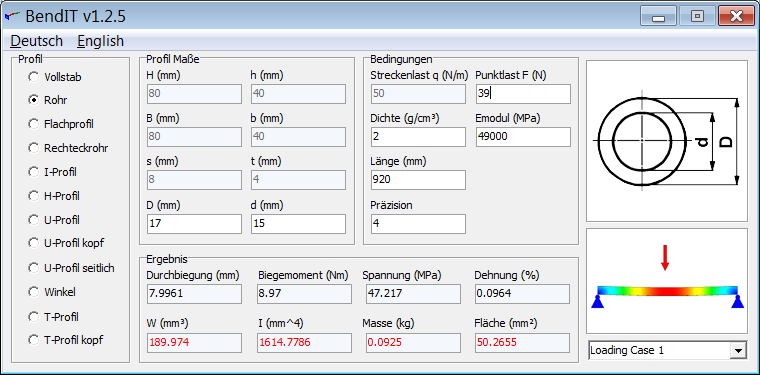This screenshot has height=375, width=760.
Task: Click the red point load arrow
Action: click(x=665, y=257)
